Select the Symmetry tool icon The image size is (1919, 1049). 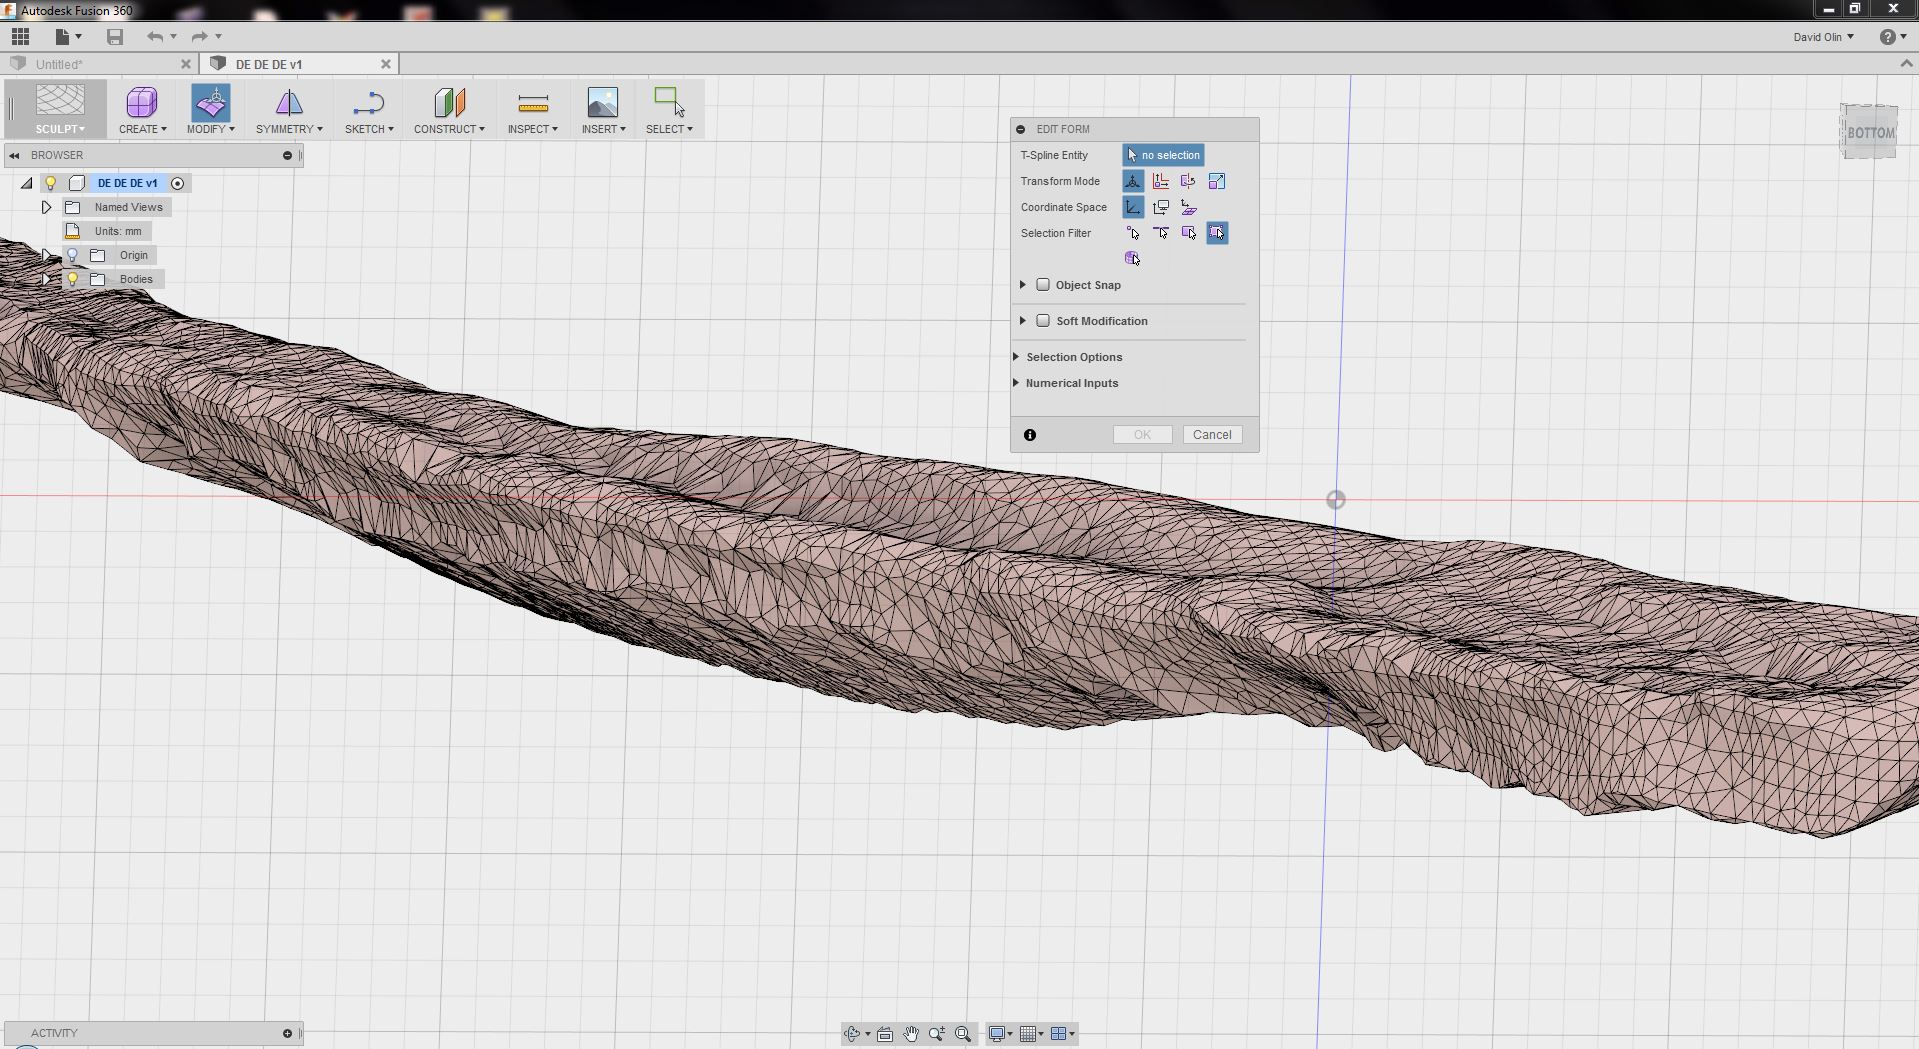(288, 108)
